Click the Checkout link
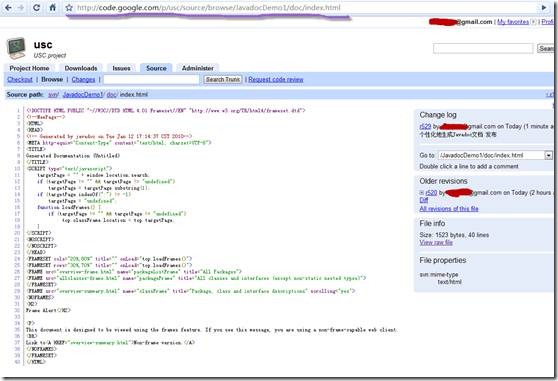Image resolution: width=558 pixels, height=381 pixels. (20, 79)
